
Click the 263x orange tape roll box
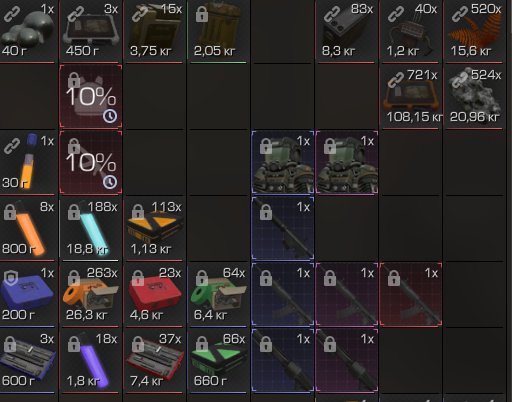90,295
